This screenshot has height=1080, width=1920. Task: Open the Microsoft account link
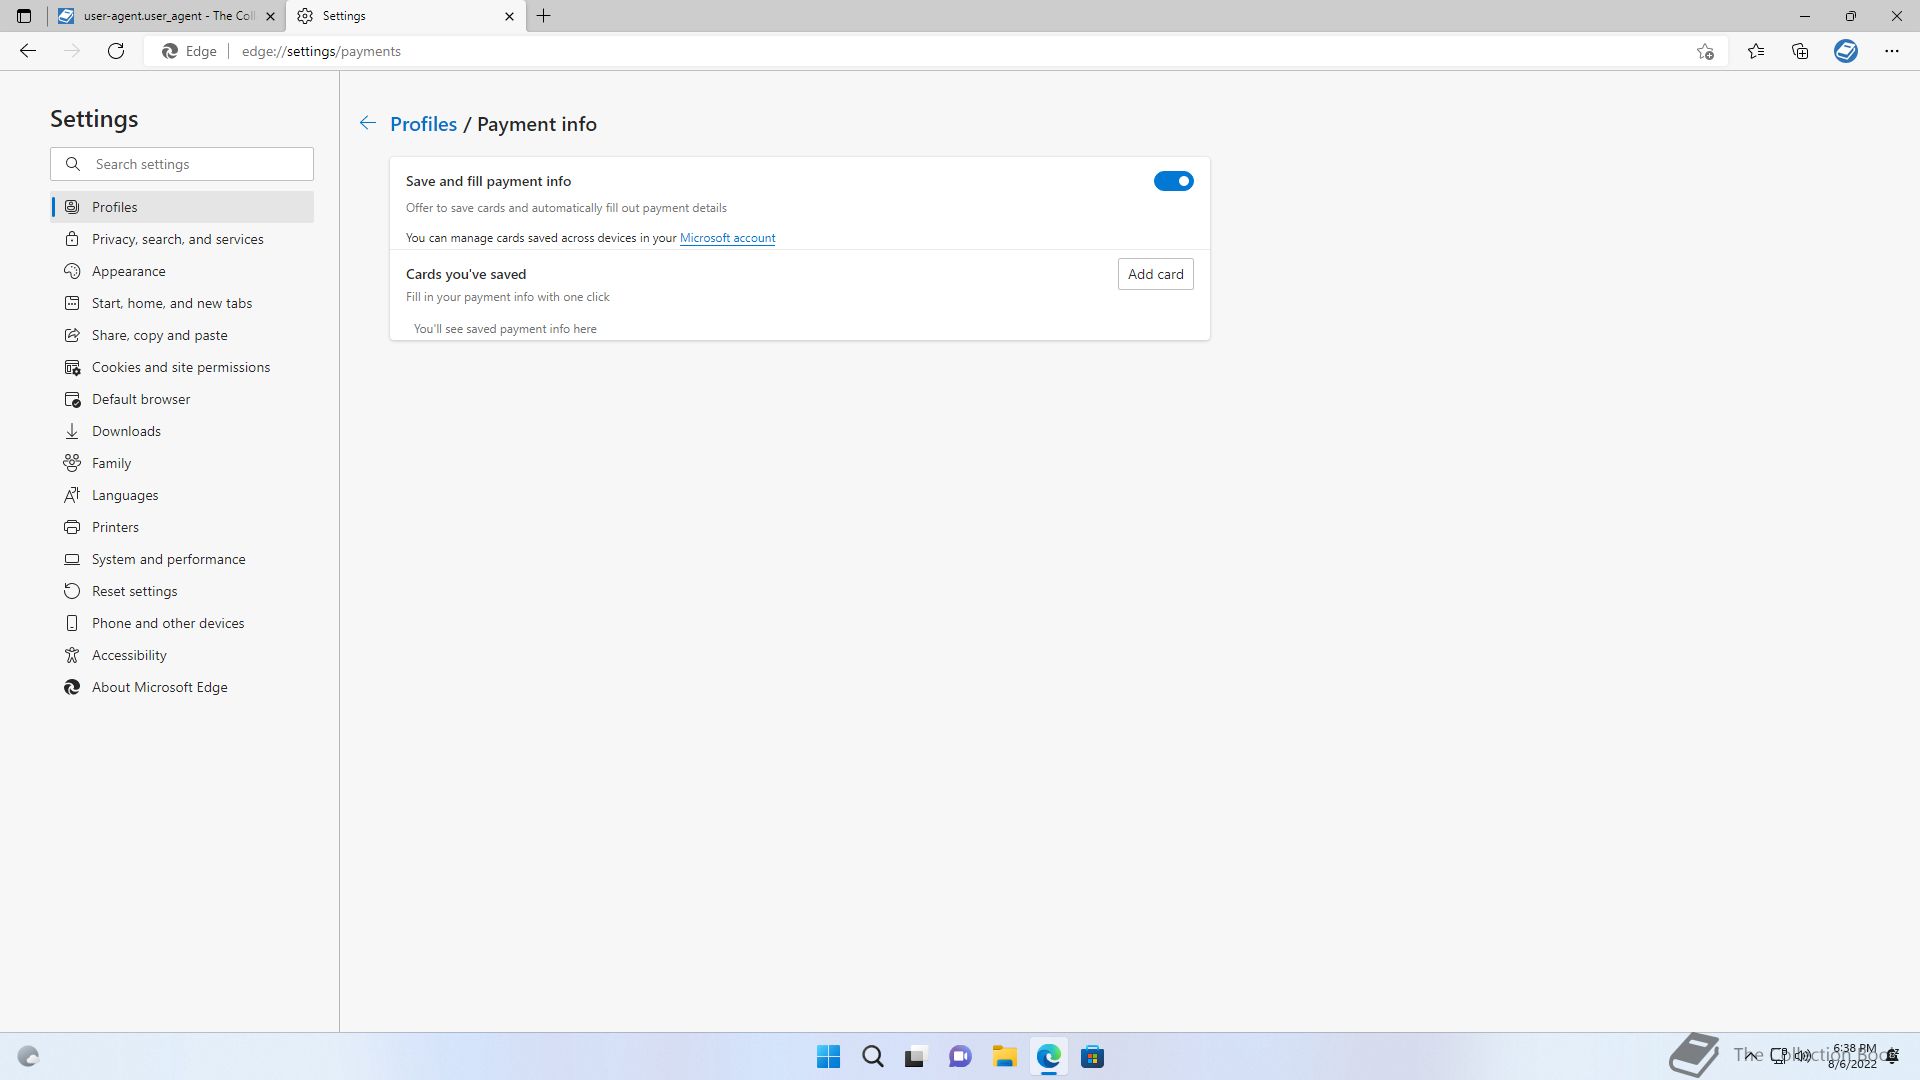click(727, 238)
